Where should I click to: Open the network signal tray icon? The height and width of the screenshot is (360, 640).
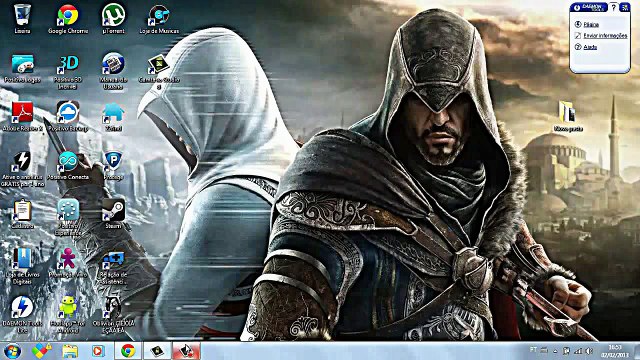pos(578,351)
